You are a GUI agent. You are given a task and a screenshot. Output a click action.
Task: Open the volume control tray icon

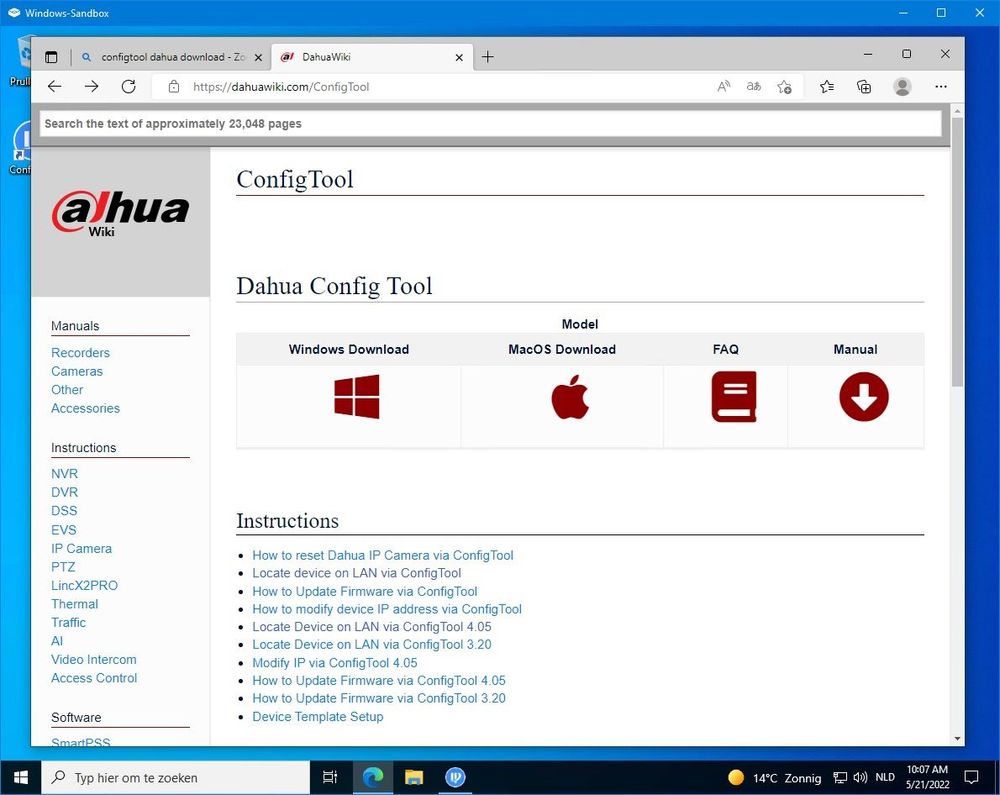(860, 777)
